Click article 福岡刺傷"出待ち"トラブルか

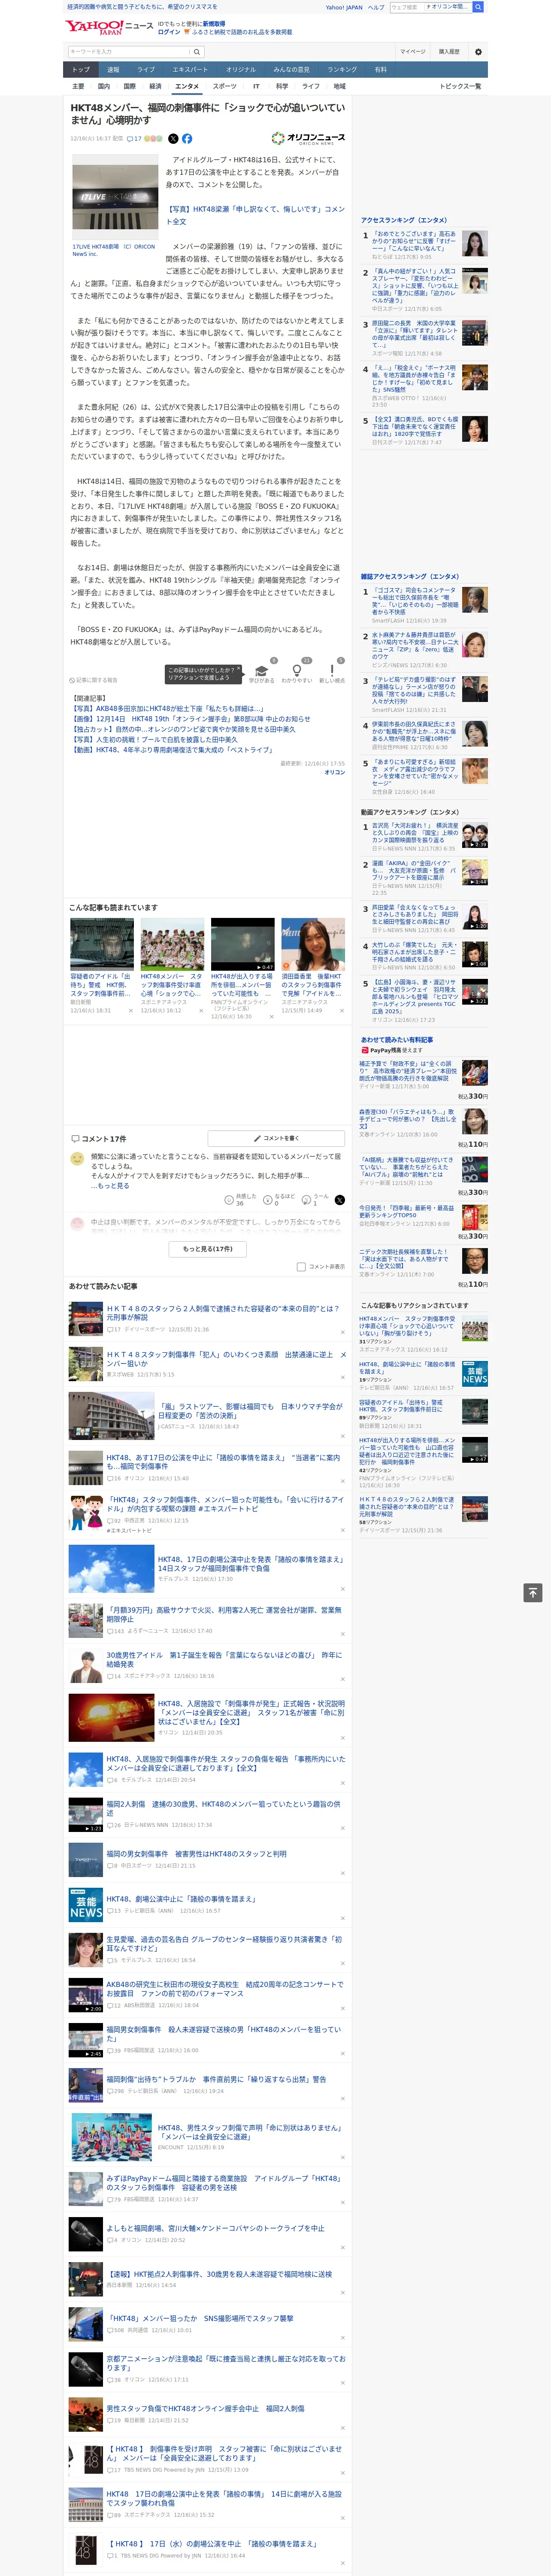(x=216, y=2079)
